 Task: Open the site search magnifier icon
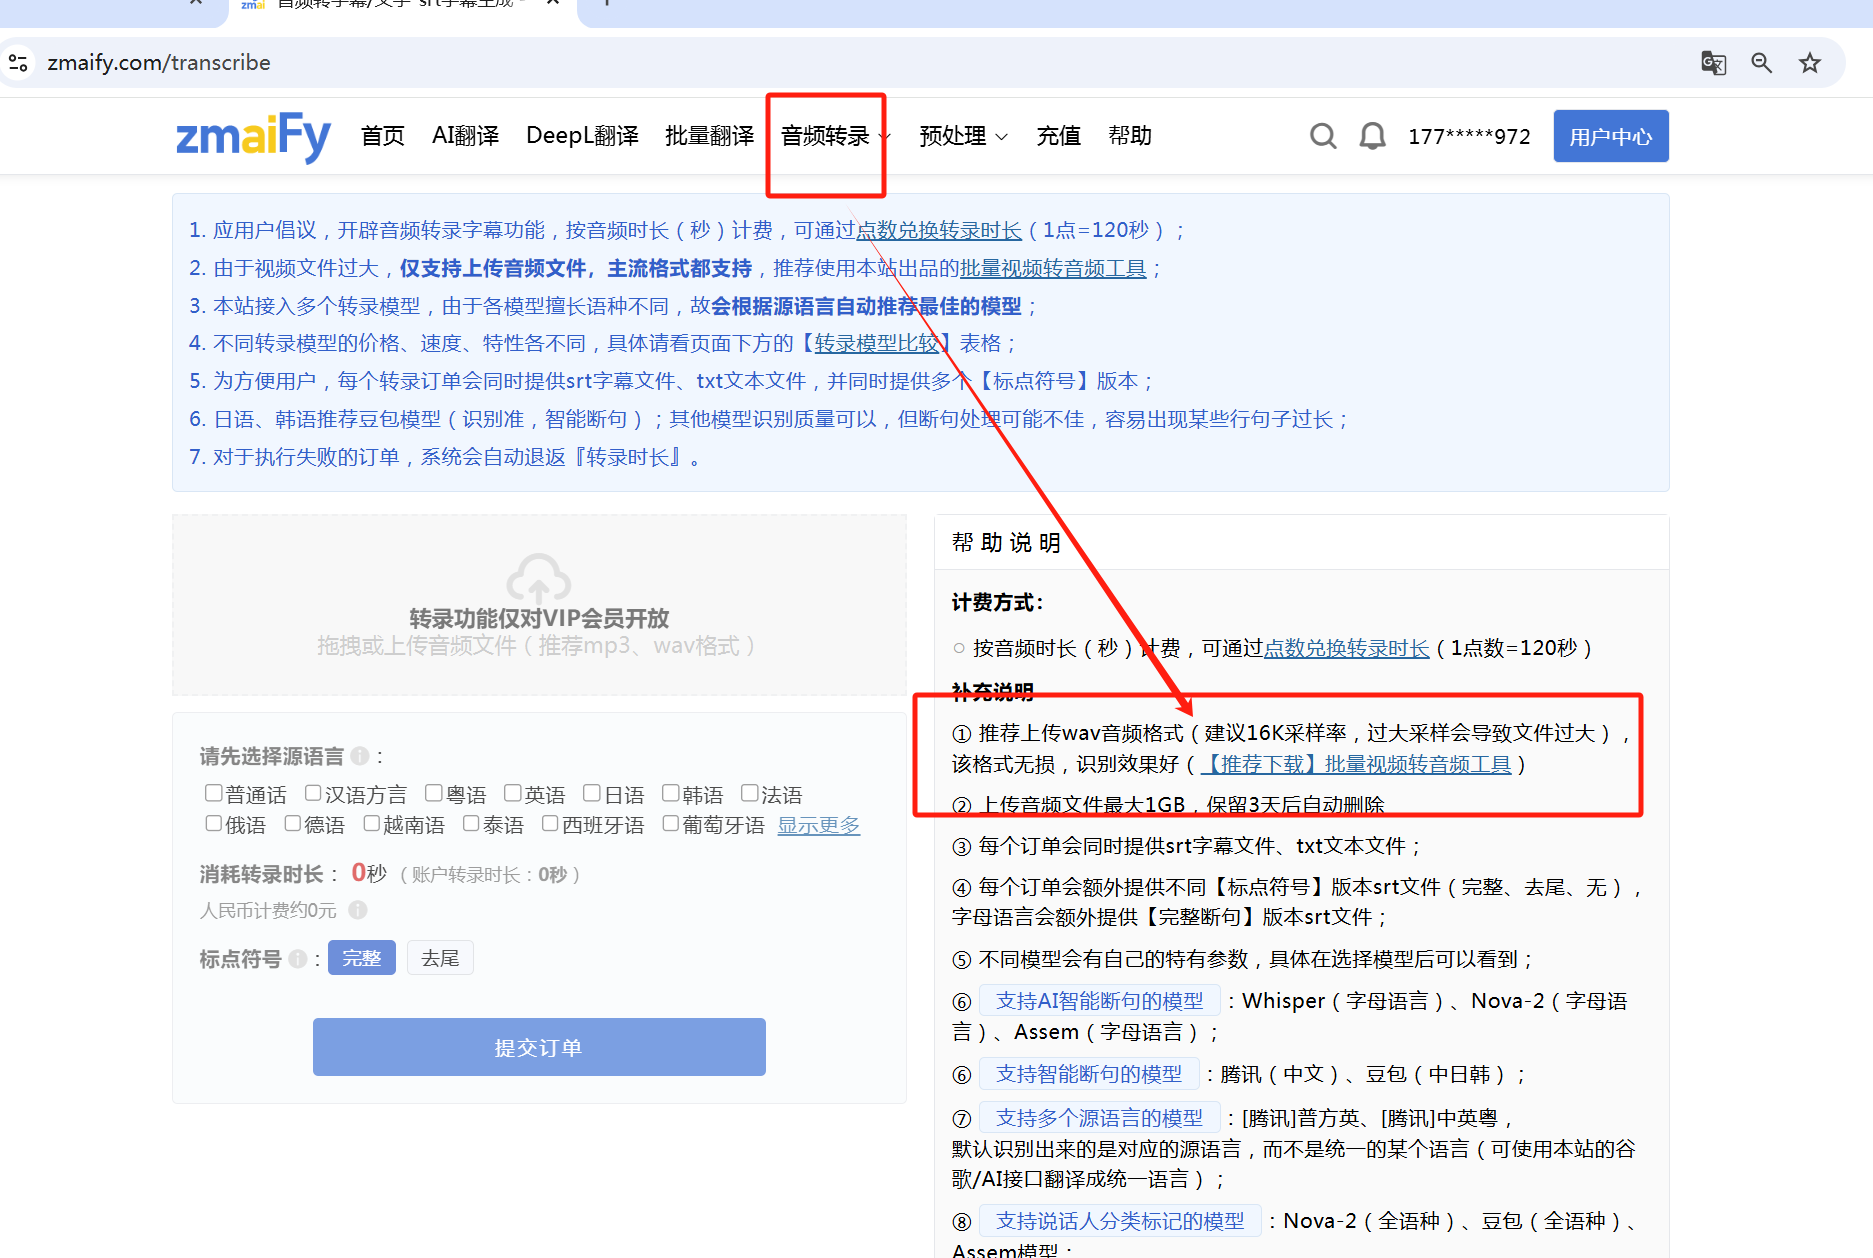point(1323,136)
